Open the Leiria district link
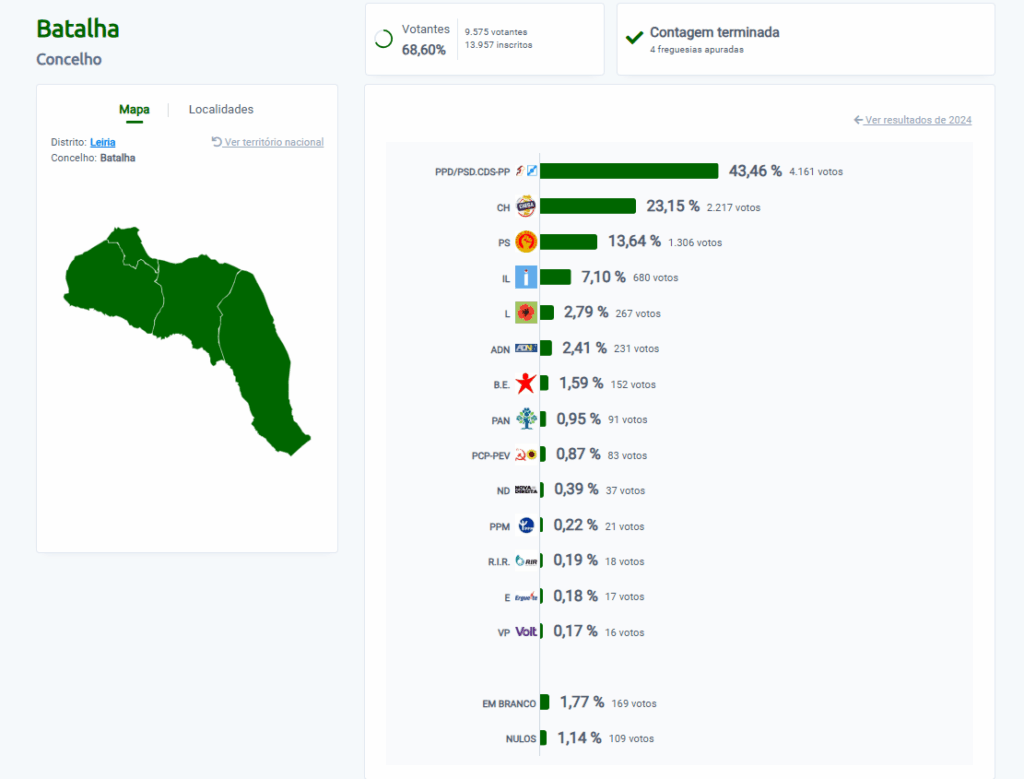 click(x=102, y=143)
